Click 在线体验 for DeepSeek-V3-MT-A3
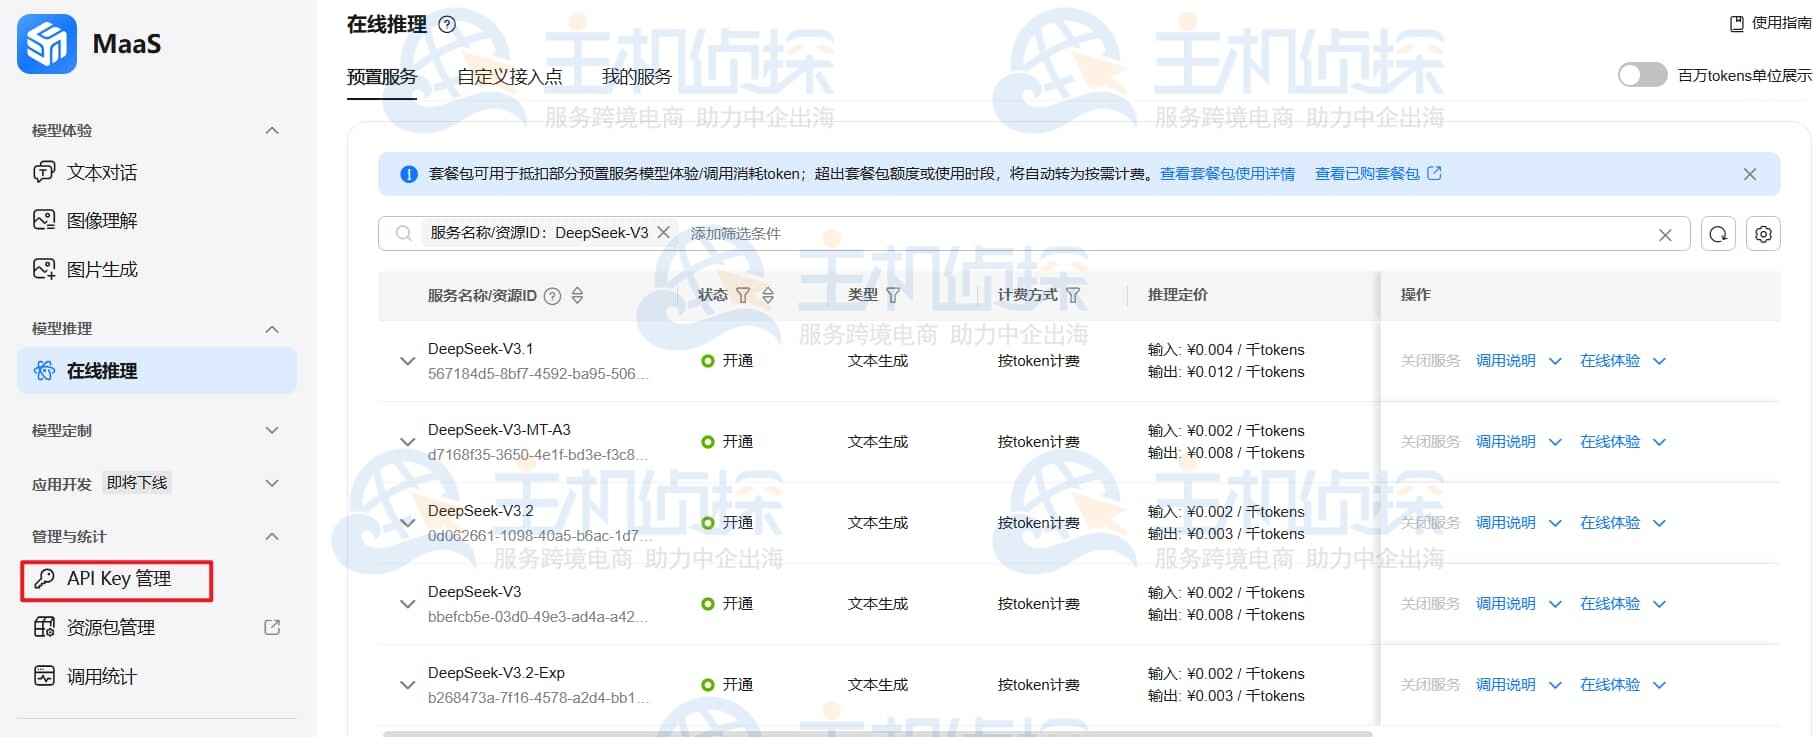The width and height of the screenshot is (1813, 737). click(x=1609, y=442)
